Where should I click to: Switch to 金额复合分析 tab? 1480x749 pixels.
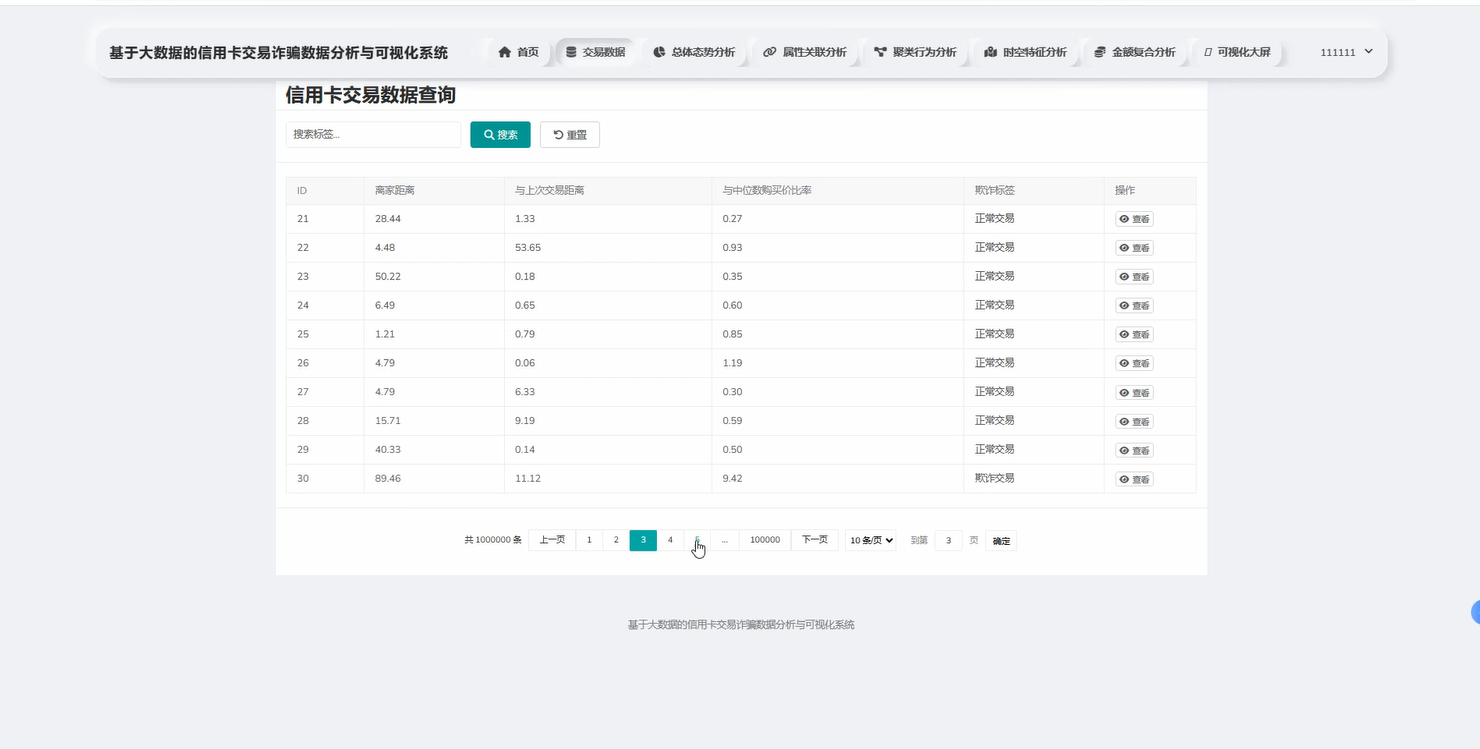coord(1134,52)
